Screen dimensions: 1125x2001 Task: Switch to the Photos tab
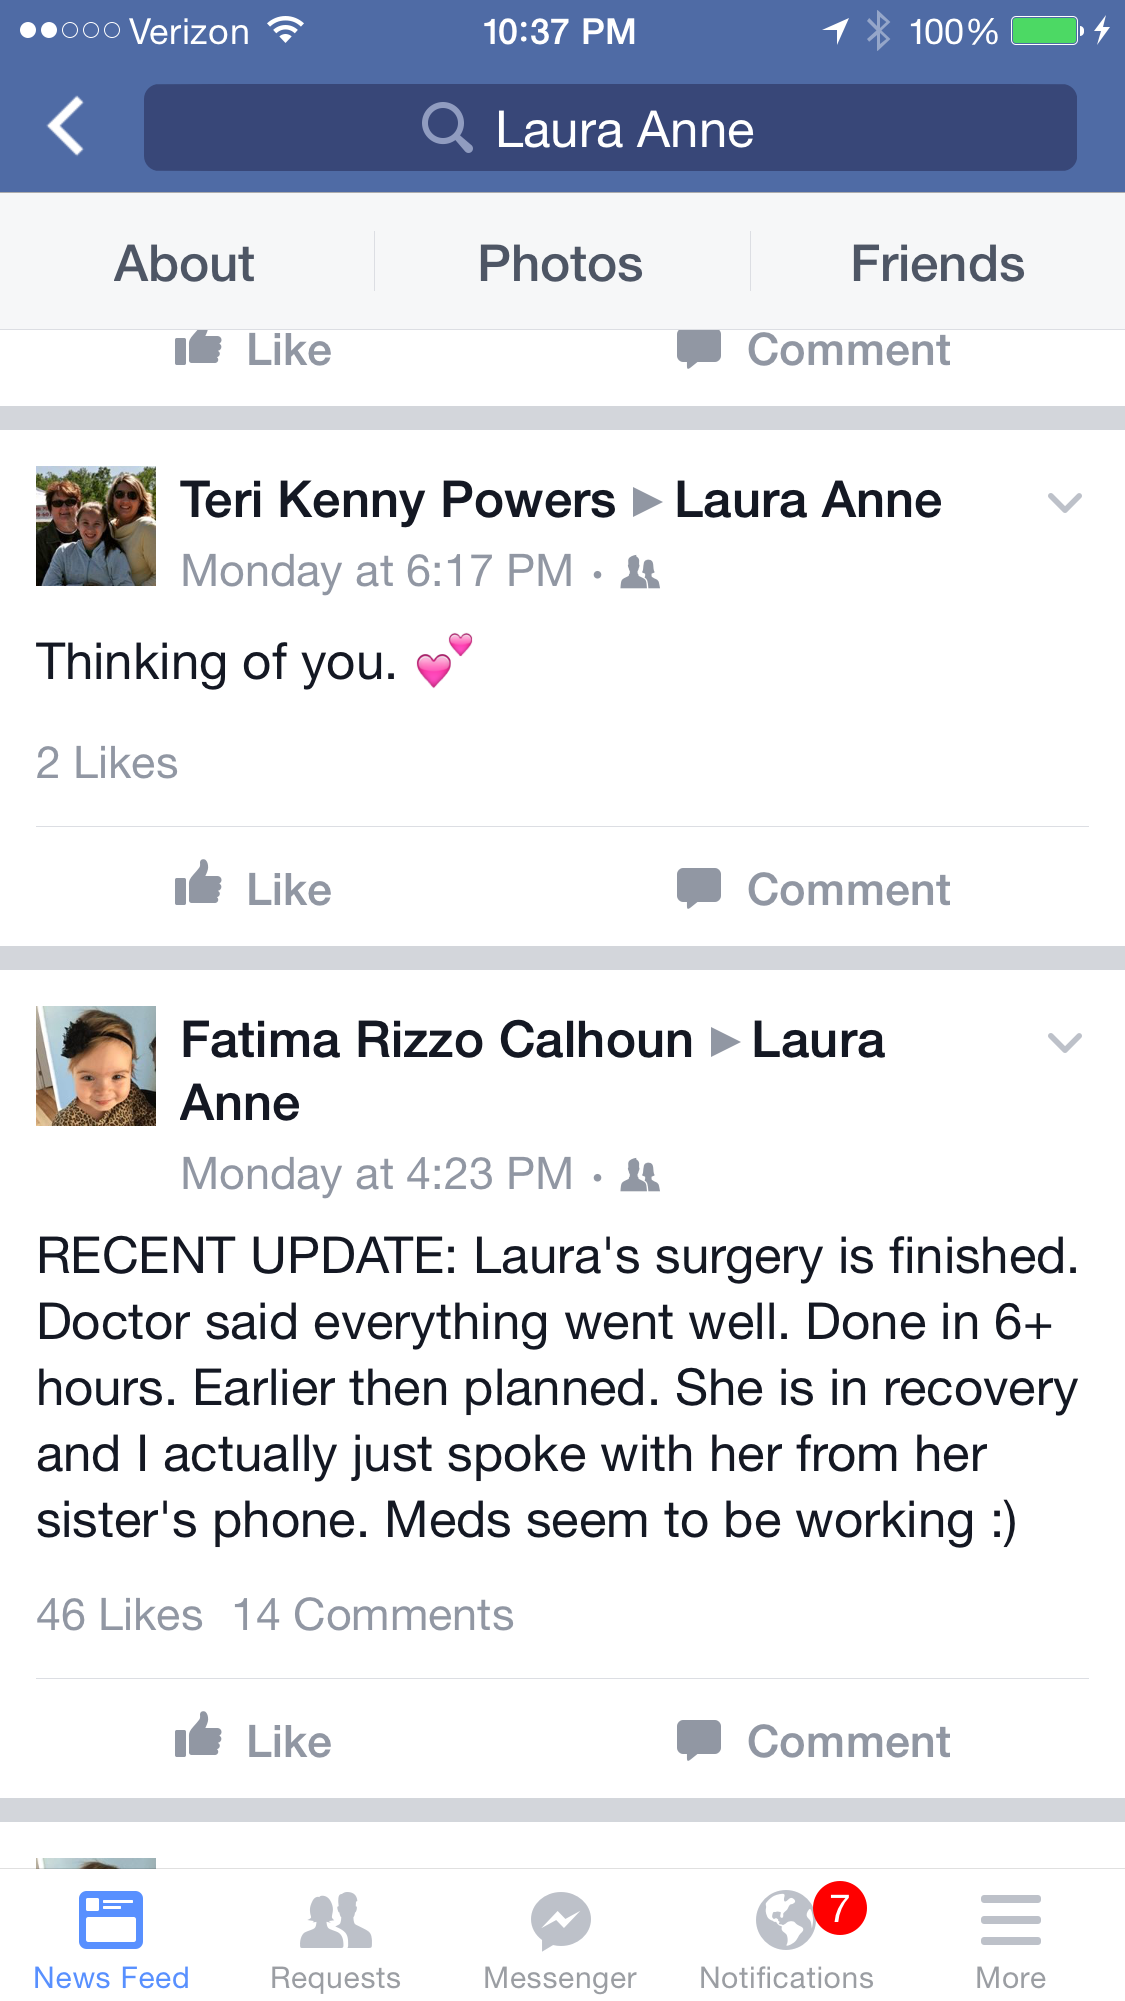[561, 264]
